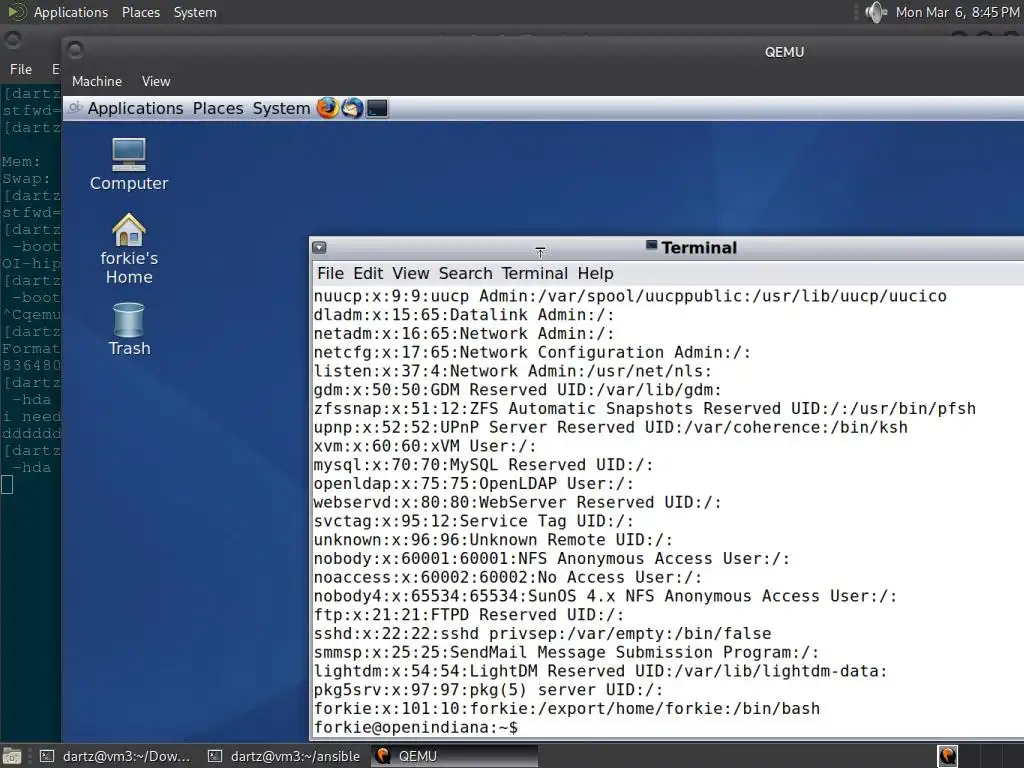Open Terminal's Terminal menu

coord(535,273)
